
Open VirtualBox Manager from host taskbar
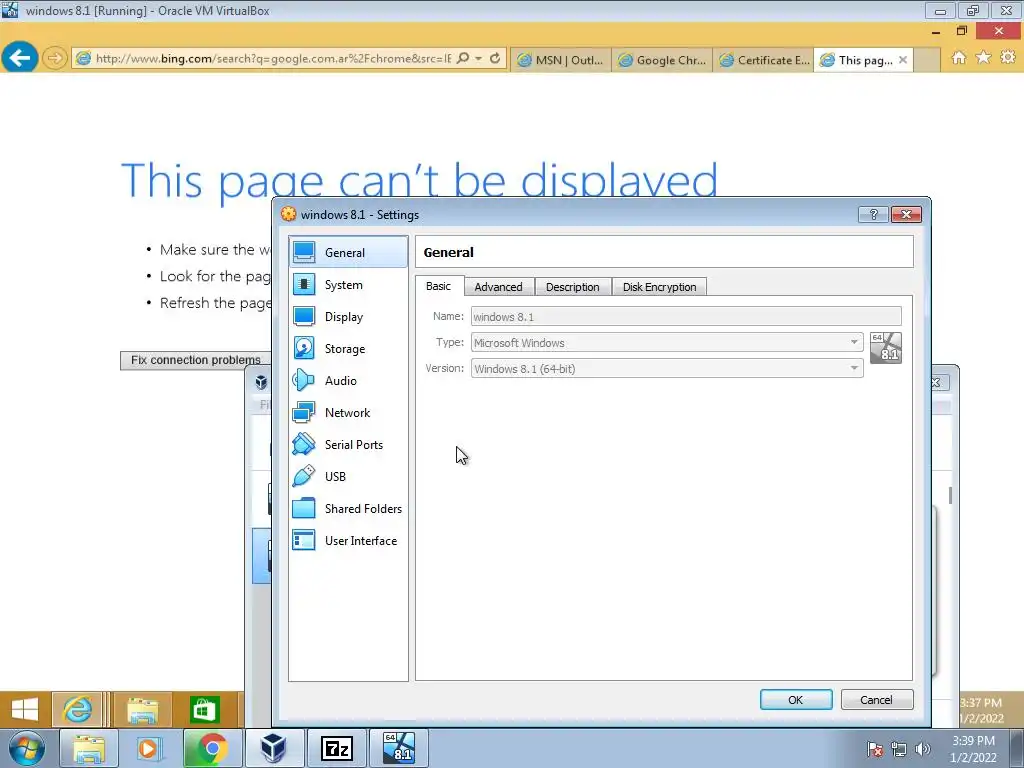point(274,748)
